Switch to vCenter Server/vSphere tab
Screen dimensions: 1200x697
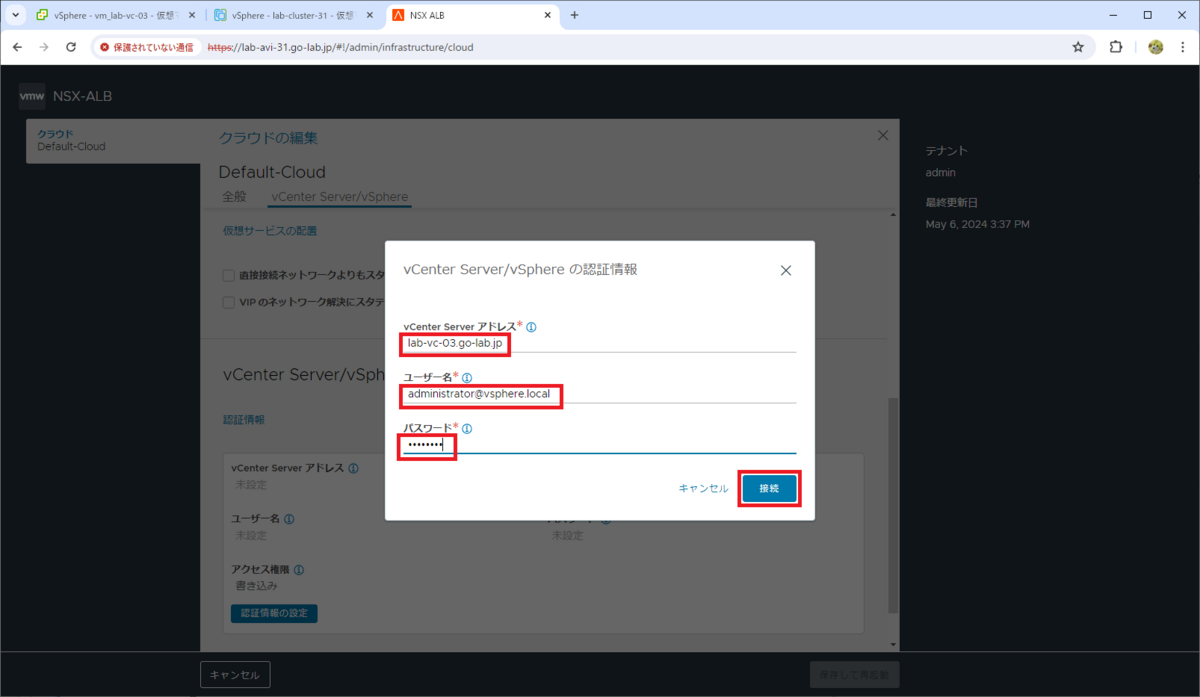[x=340, y=197]
